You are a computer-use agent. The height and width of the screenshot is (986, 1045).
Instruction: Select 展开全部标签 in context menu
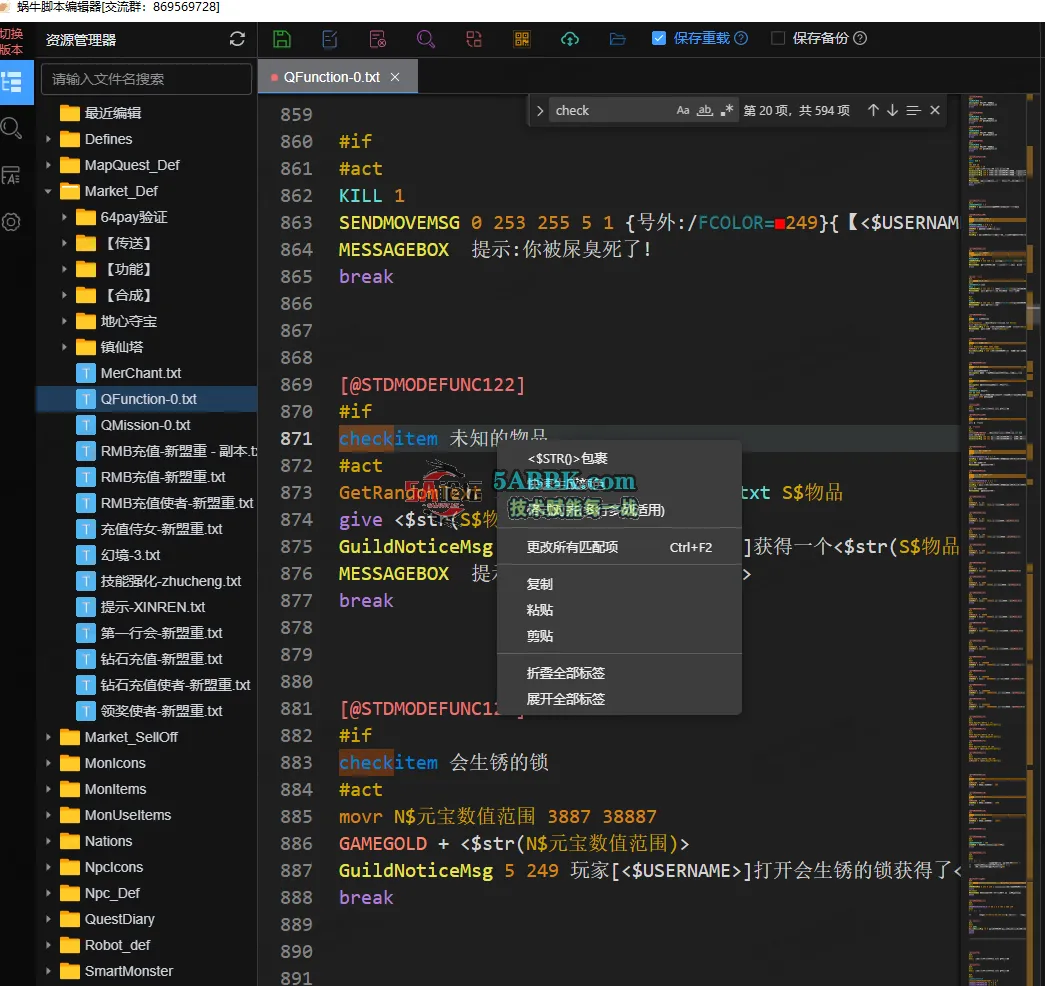coord(619,699)
